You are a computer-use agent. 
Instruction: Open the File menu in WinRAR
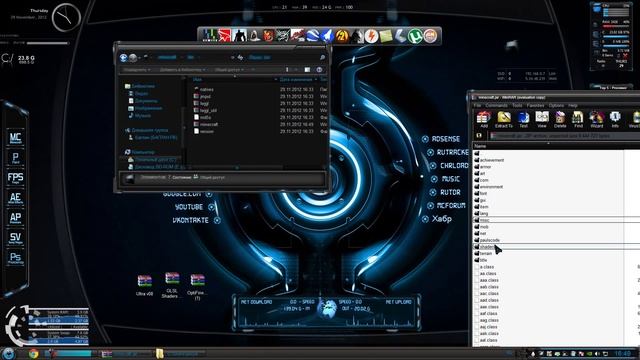pyautogui.click(x=477, y=105)
